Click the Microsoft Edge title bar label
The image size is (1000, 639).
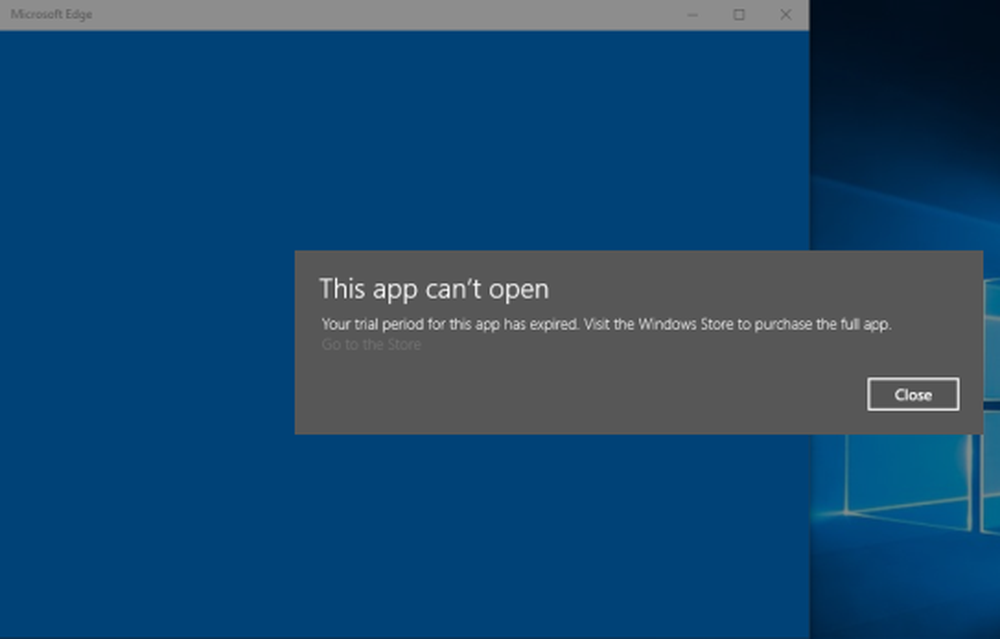pyautogui.click(x=51, y=14)
